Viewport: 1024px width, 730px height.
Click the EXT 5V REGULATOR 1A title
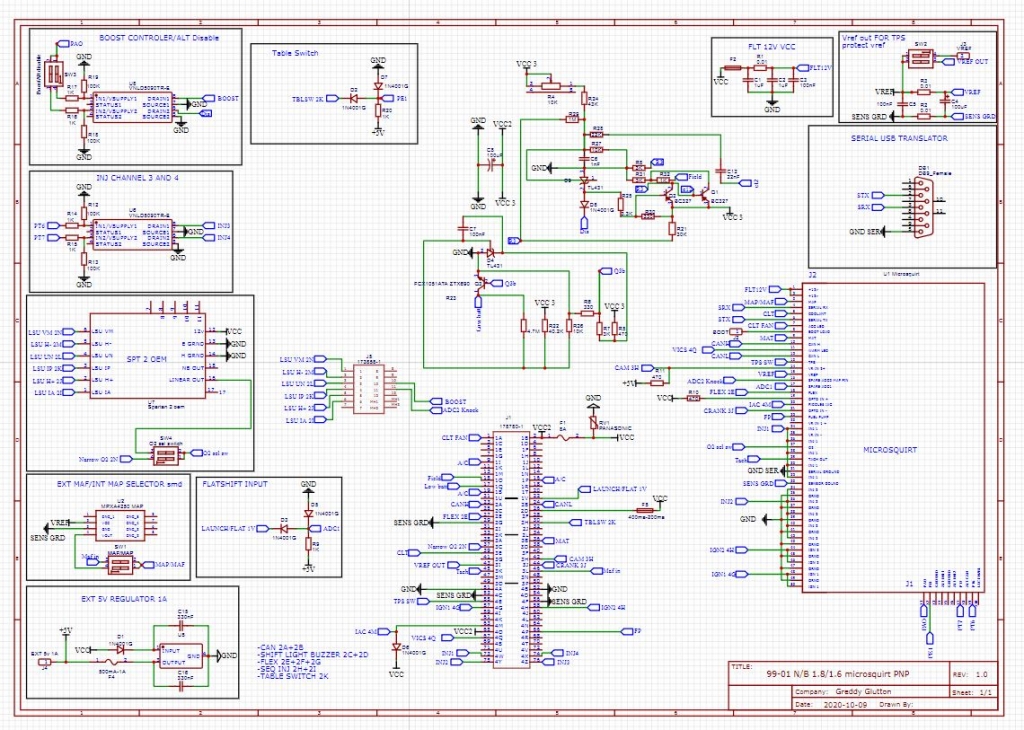pos(124,599)
